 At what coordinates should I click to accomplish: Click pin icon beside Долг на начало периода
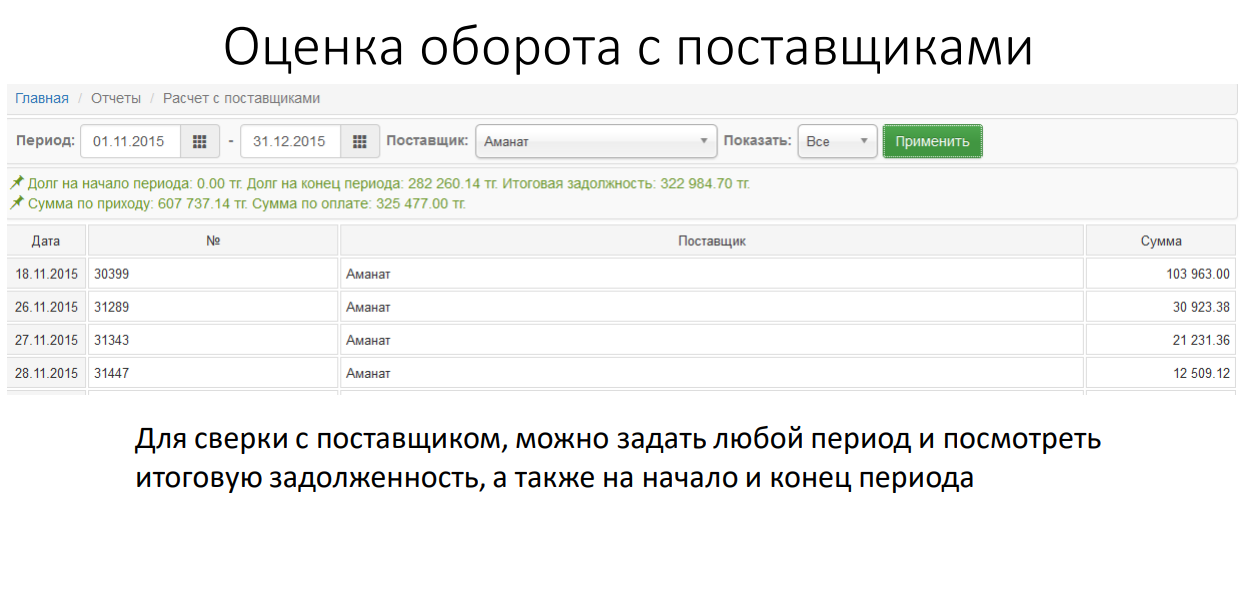point(17,184)
